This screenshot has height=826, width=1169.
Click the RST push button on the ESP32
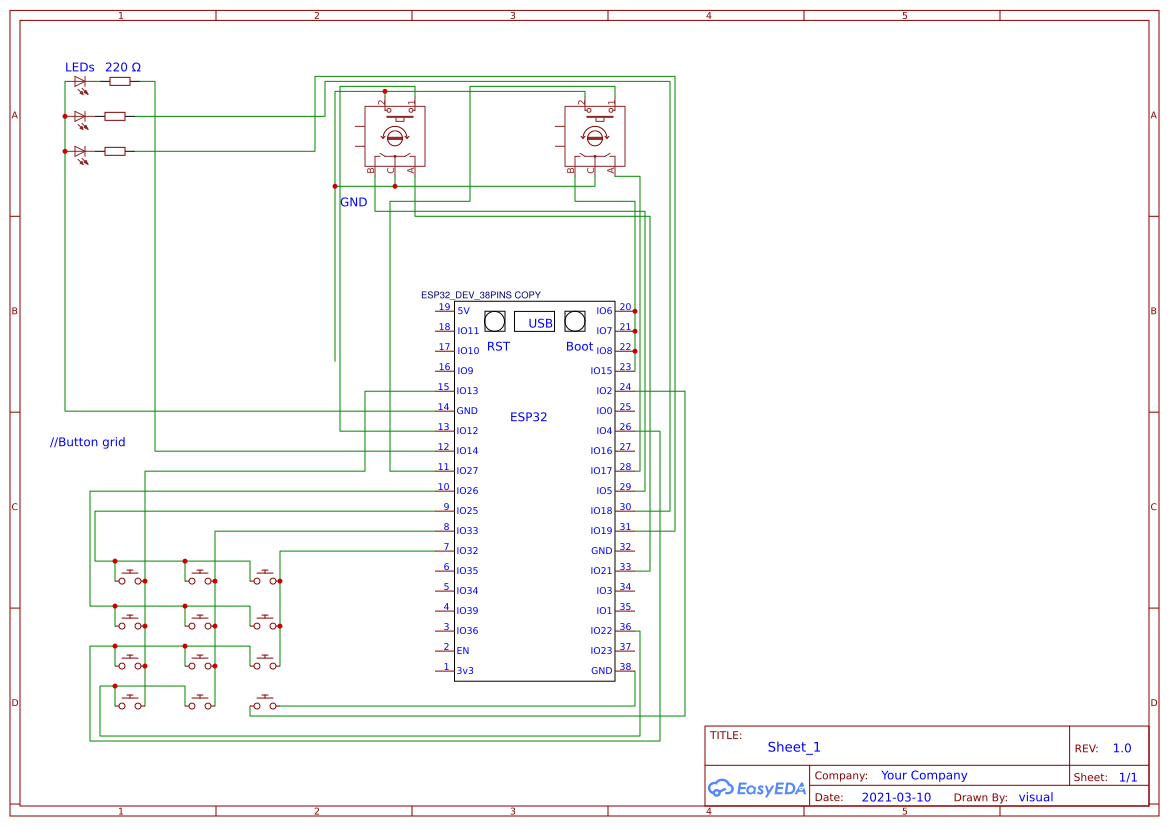494,321
